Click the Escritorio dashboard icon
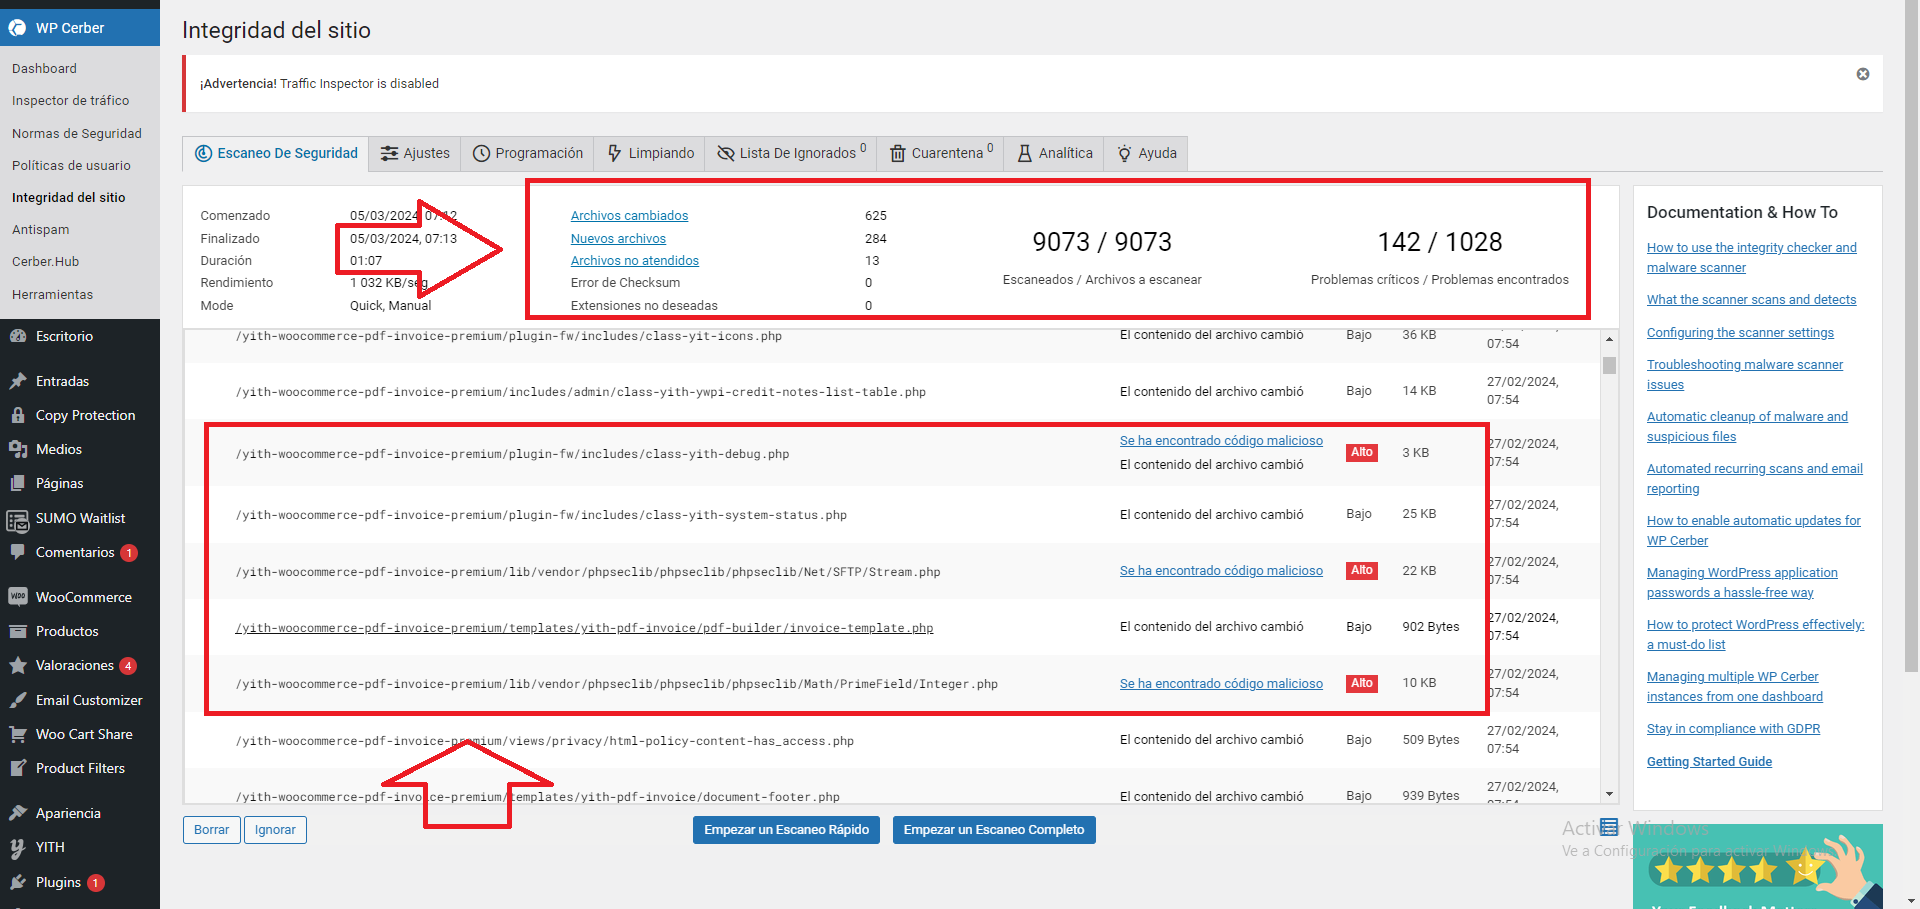This screenshot has width=1920, height=909. pos(17,336)
